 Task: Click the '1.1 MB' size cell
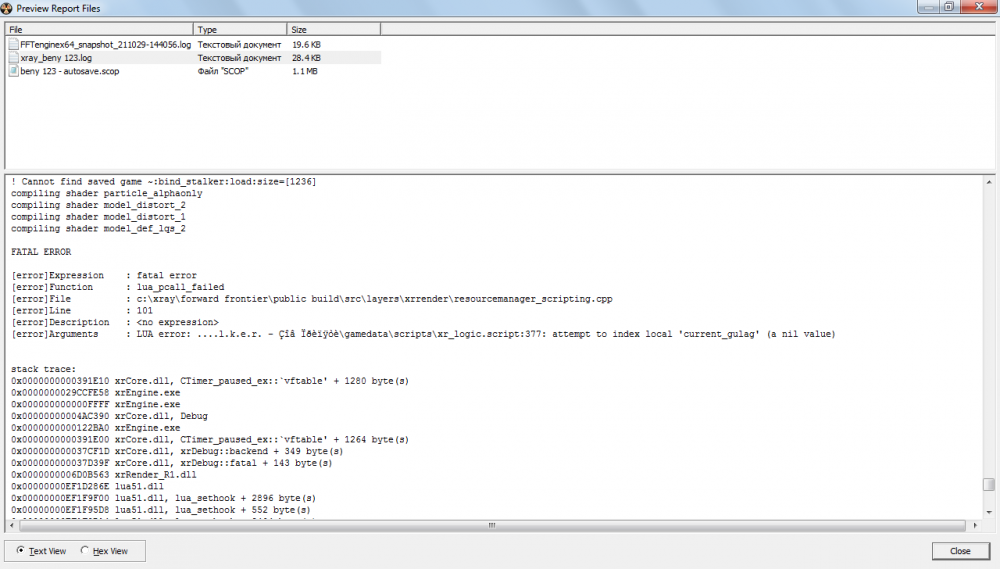coord(304,71)
